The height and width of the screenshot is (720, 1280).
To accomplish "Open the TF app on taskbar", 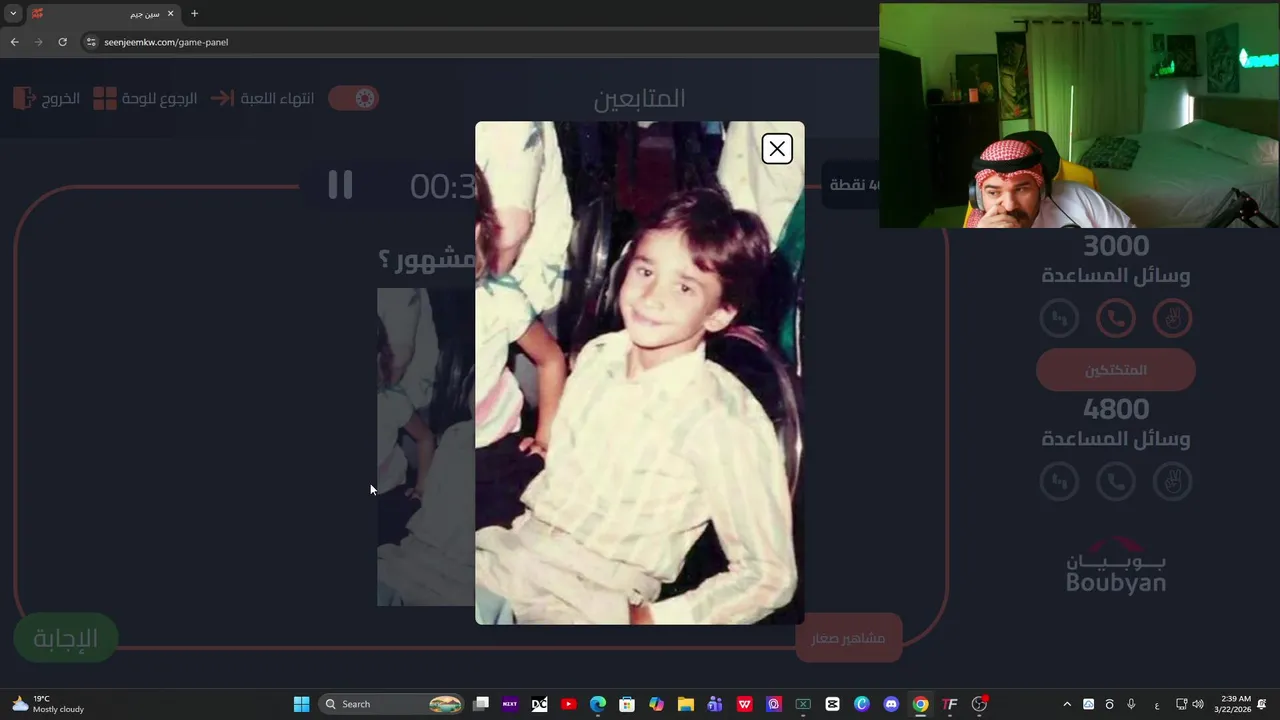I will (950, 704).
